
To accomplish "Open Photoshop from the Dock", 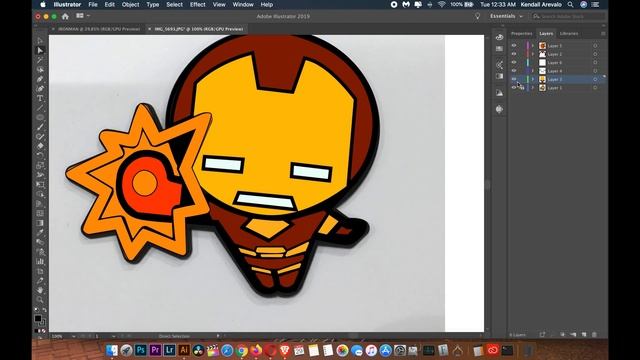I will [x=141, y=350].
